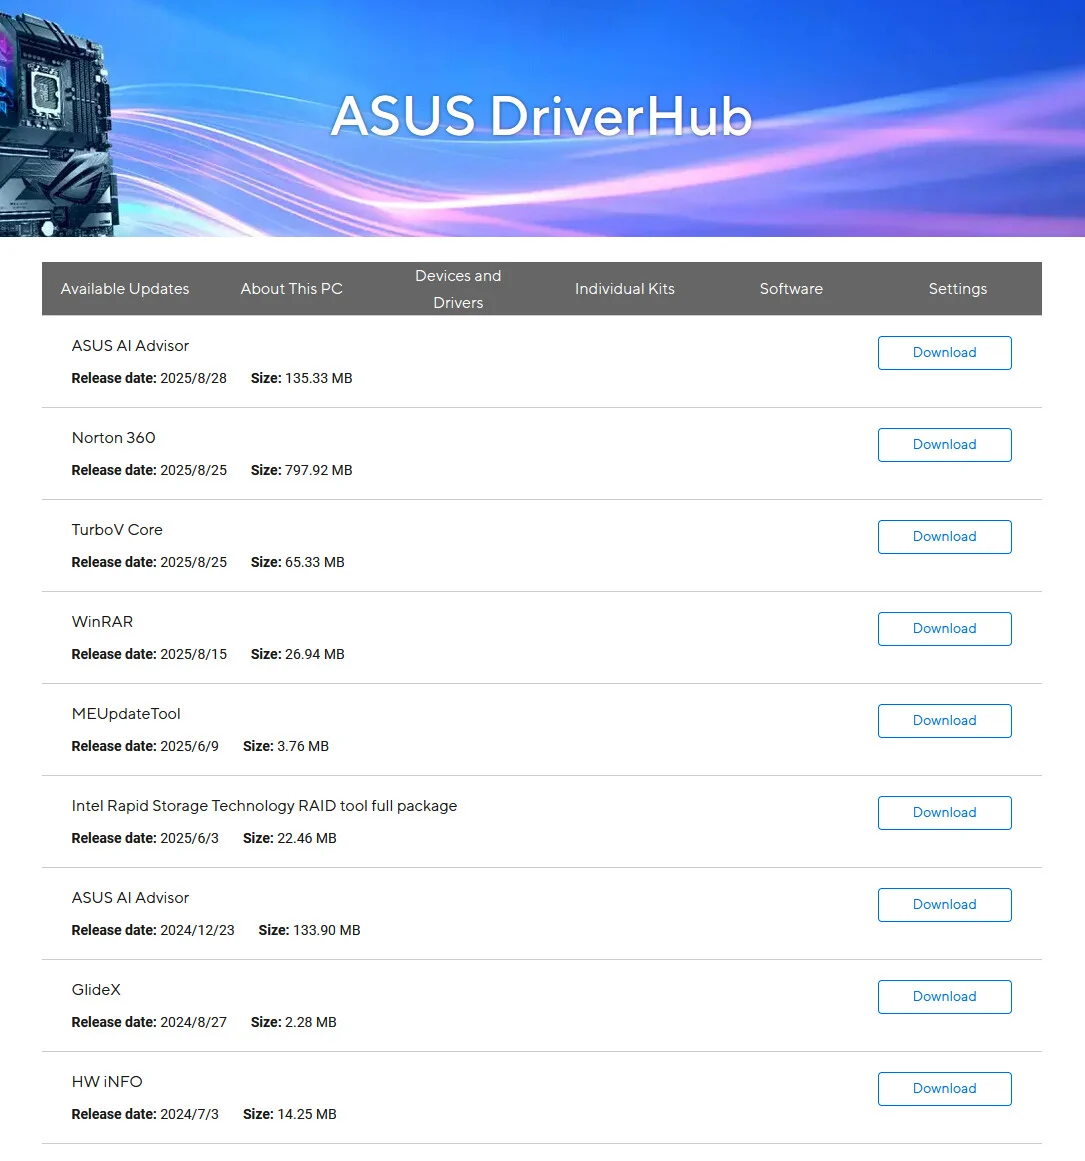1085x1161 pixels.
Task: Click the 14.25 MB size value
Action: point(307,1114)
